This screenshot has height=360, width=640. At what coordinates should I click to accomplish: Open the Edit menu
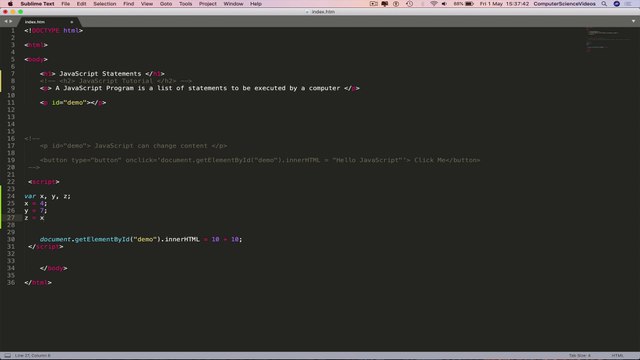point(81,4)
